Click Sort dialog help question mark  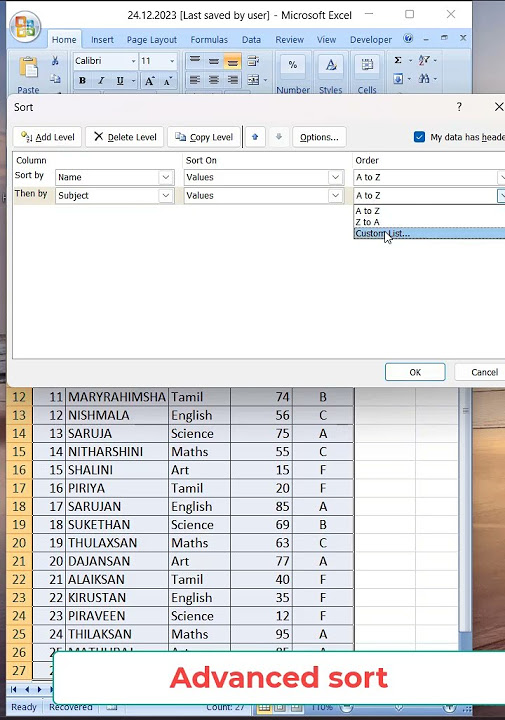[x=459, y=107]
